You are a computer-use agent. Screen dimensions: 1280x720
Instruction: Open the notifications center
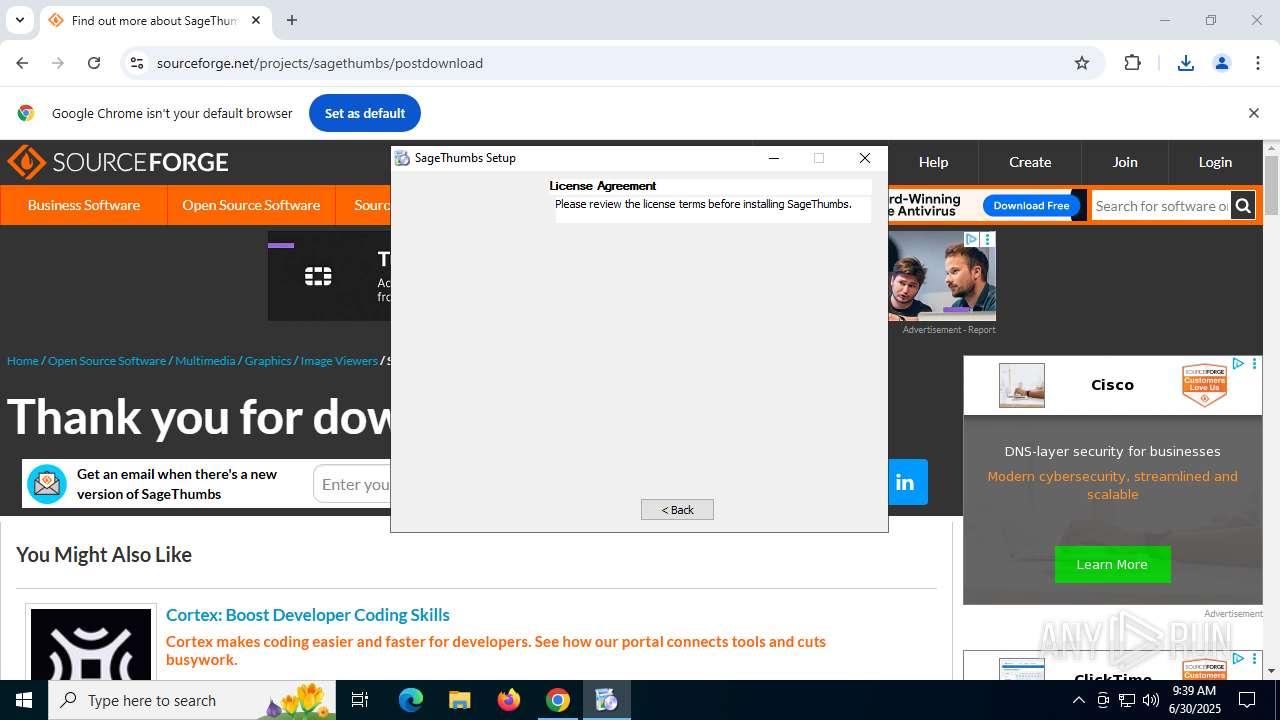[1247, 700]
